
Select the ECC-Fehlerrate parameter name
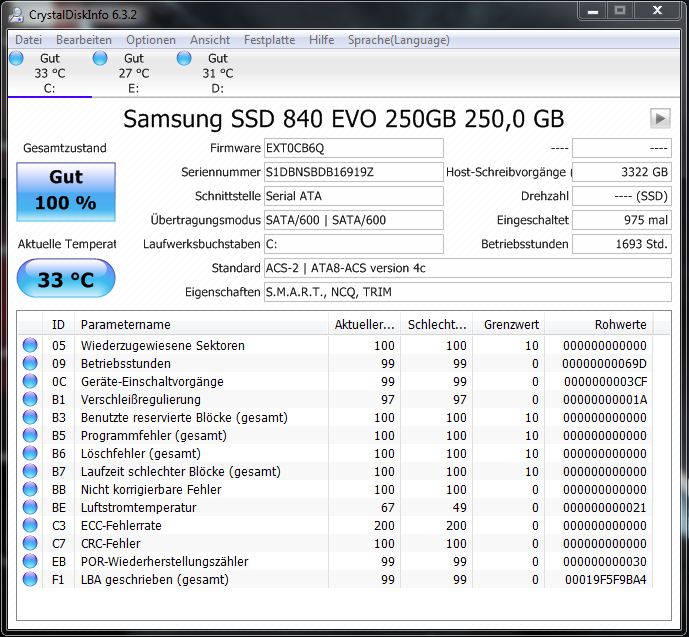coord(121,526)
